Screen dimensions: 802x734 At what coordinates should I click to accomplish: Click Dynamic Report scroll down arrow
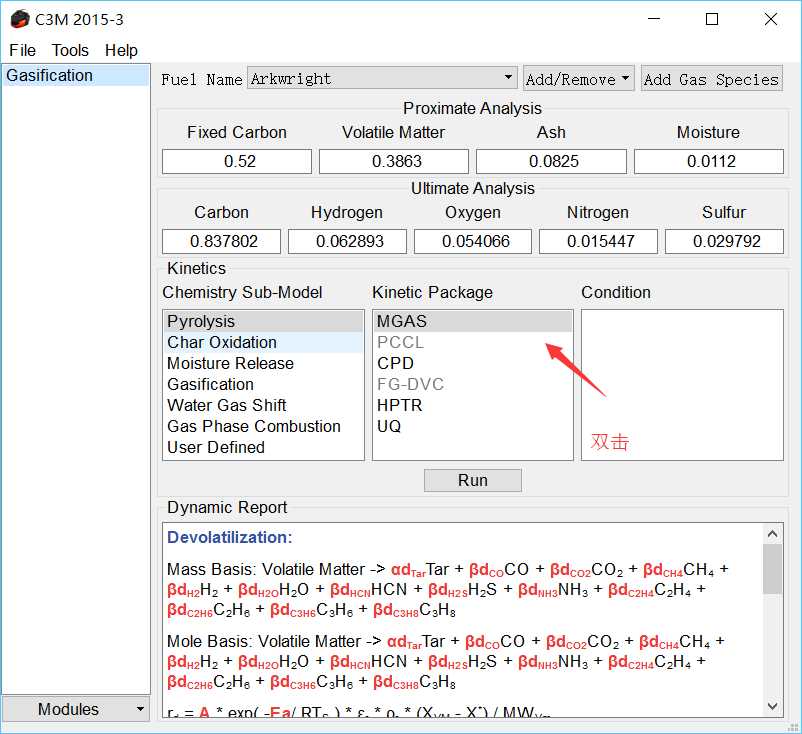point(772,706)
